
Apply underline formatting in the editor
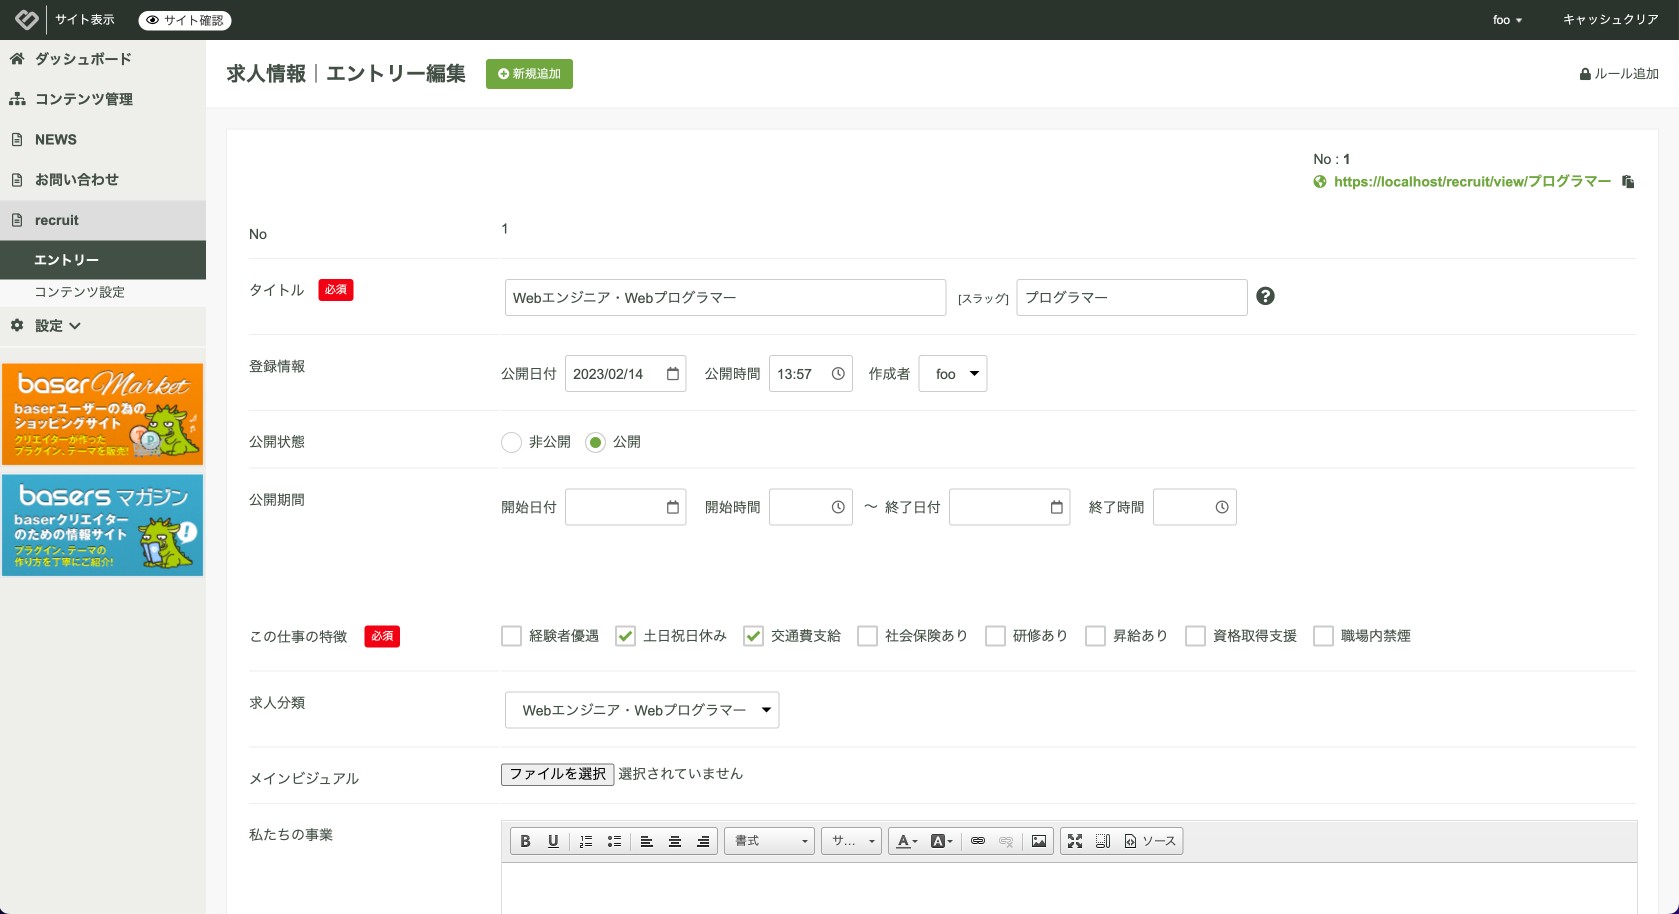[553, 841]
